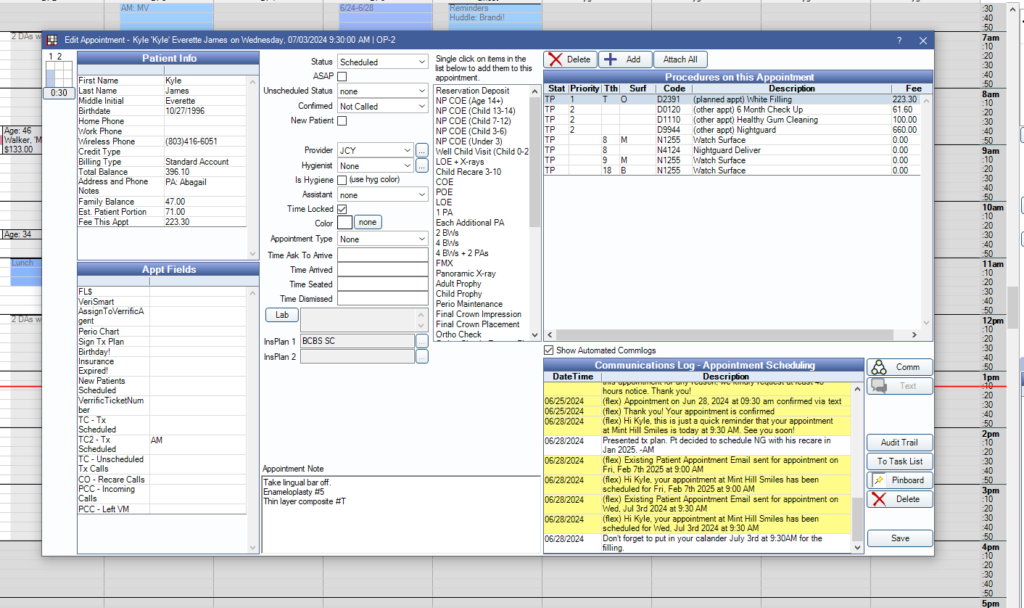This screenshot has height=608, width=1024.
Task: Click the Code column header in procedures
Action: click(x=673, y=88)
